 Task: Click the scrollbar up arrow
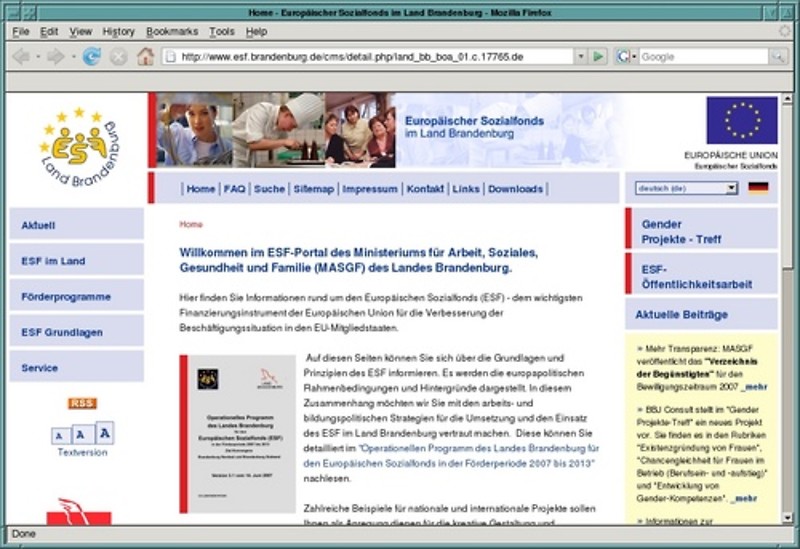point(787,98)
